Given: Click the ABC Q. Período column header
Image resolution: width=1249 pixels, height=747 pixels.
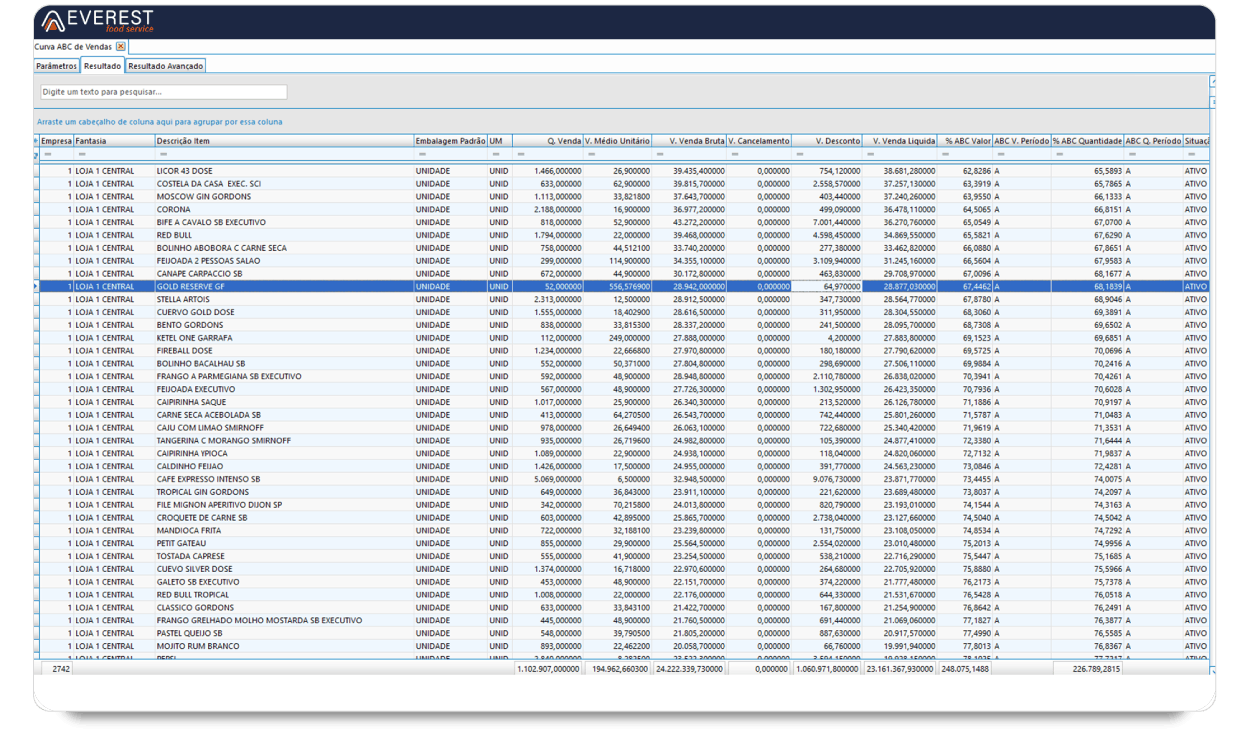Looking at the screenshot, I should [x=1153, y=141].
